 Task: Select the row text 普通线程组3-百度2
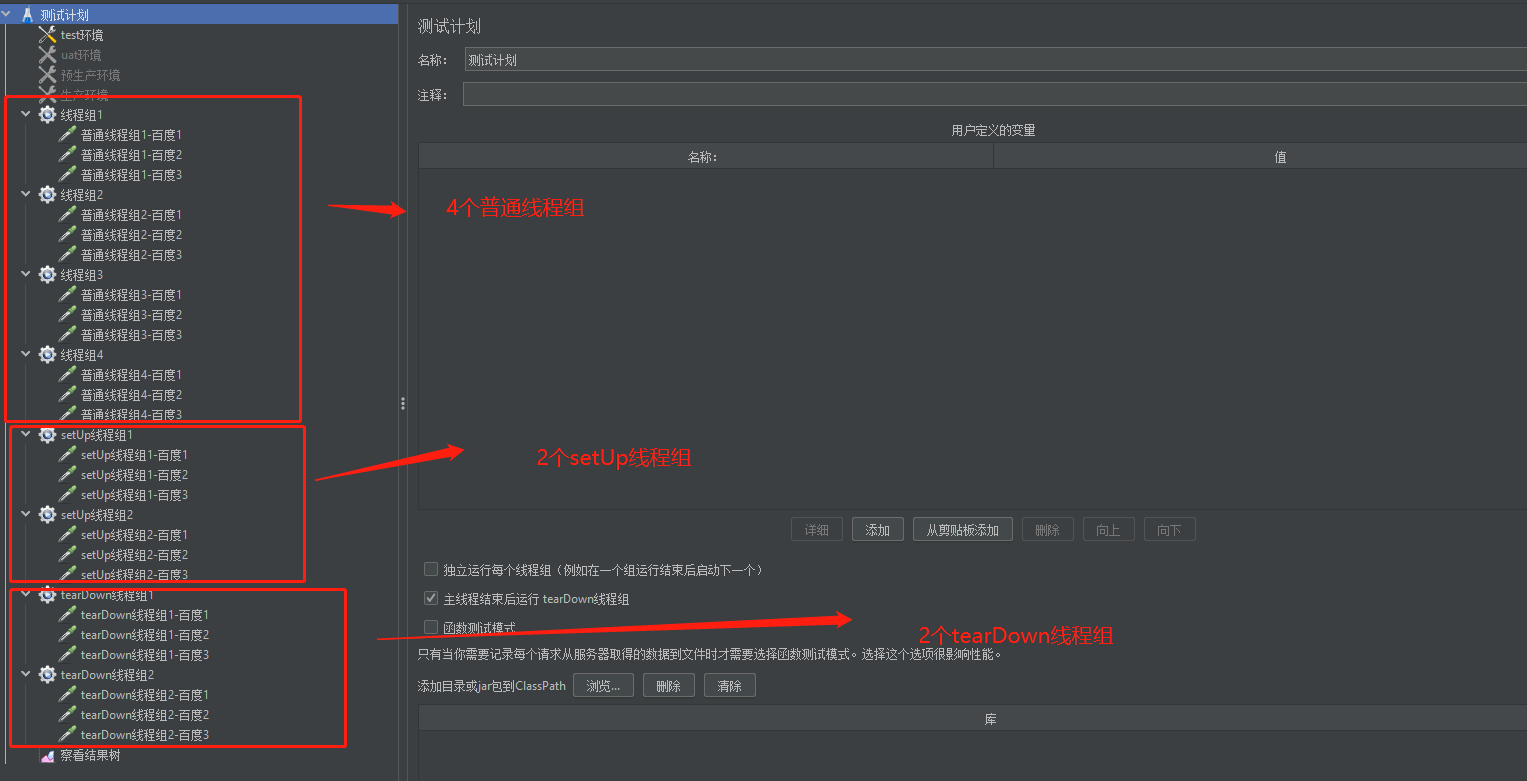(131, 315)
